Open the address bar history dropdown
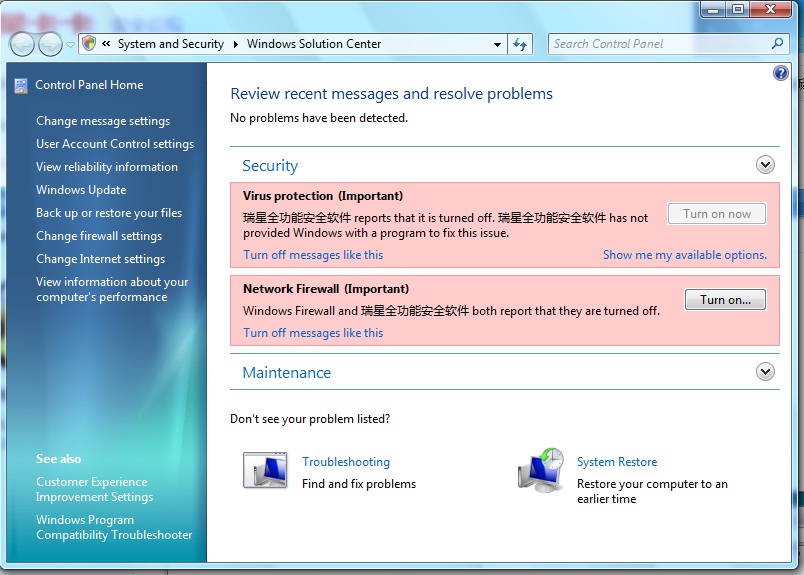This screenshot has height=575, width=804. tap(497, 45)
